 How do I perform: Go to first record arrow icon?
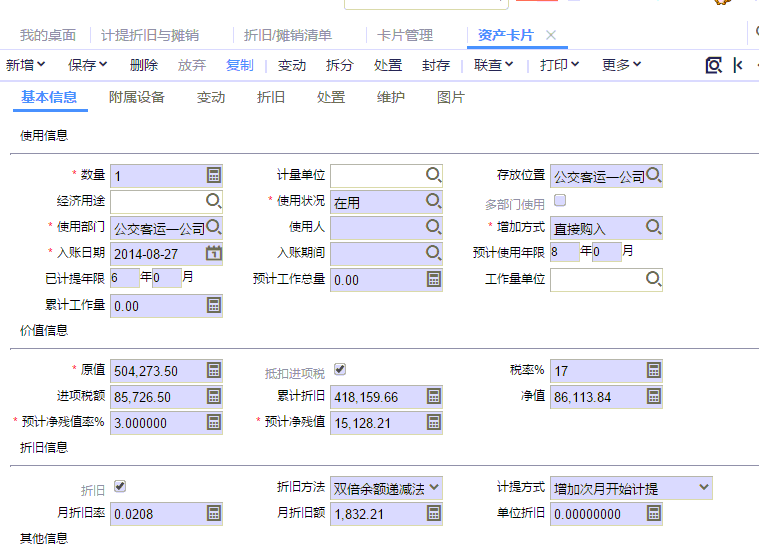tap(738, 65)
